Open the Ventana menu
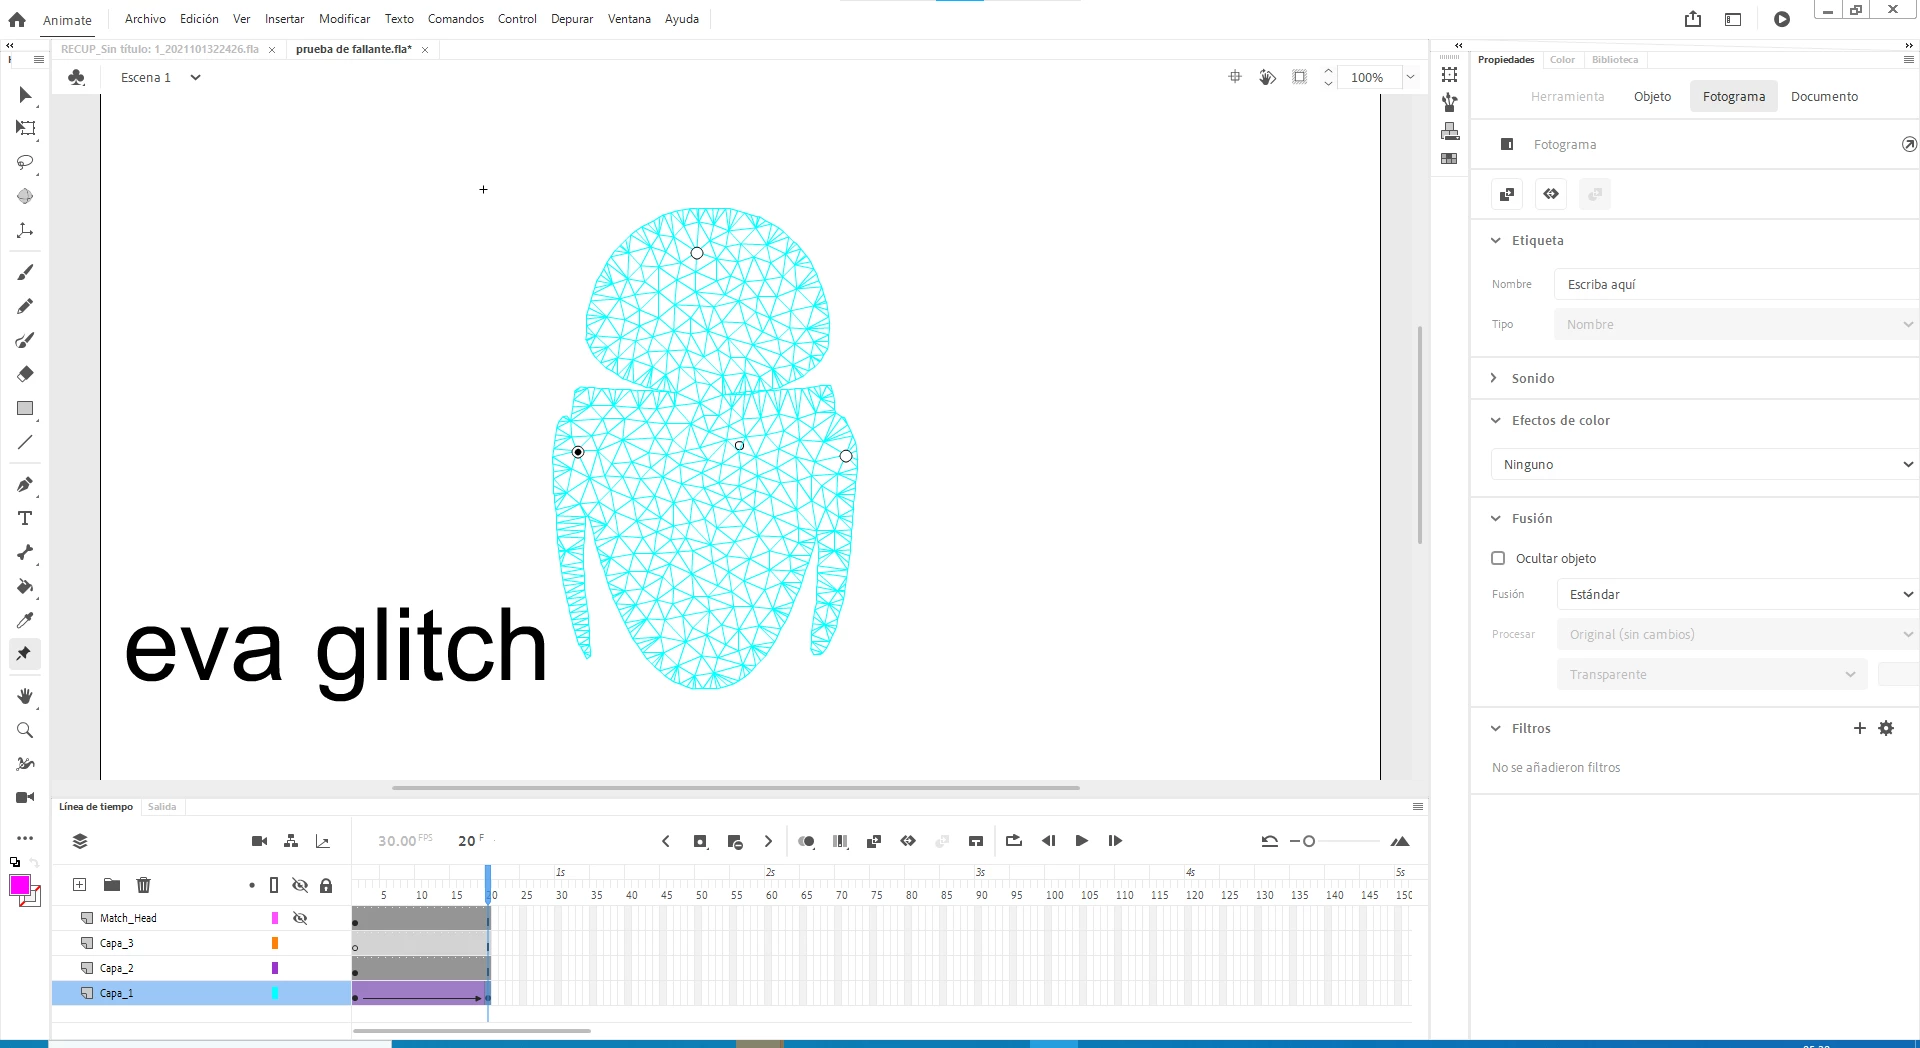Image resolution: width=1920 pixels, height=1048 pixels. tap(629, 19)
